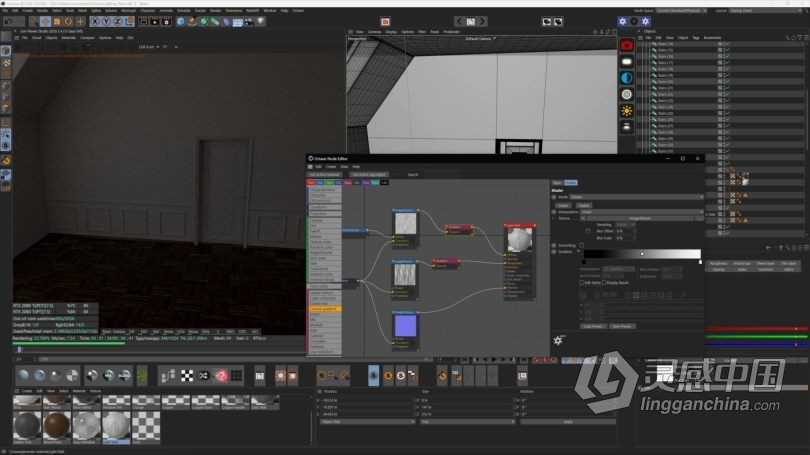This screenshot has width=810, height=455.
Task: Click Render to Picture Viewer icon
Action: pyautogui.click(x=154, y=22)
